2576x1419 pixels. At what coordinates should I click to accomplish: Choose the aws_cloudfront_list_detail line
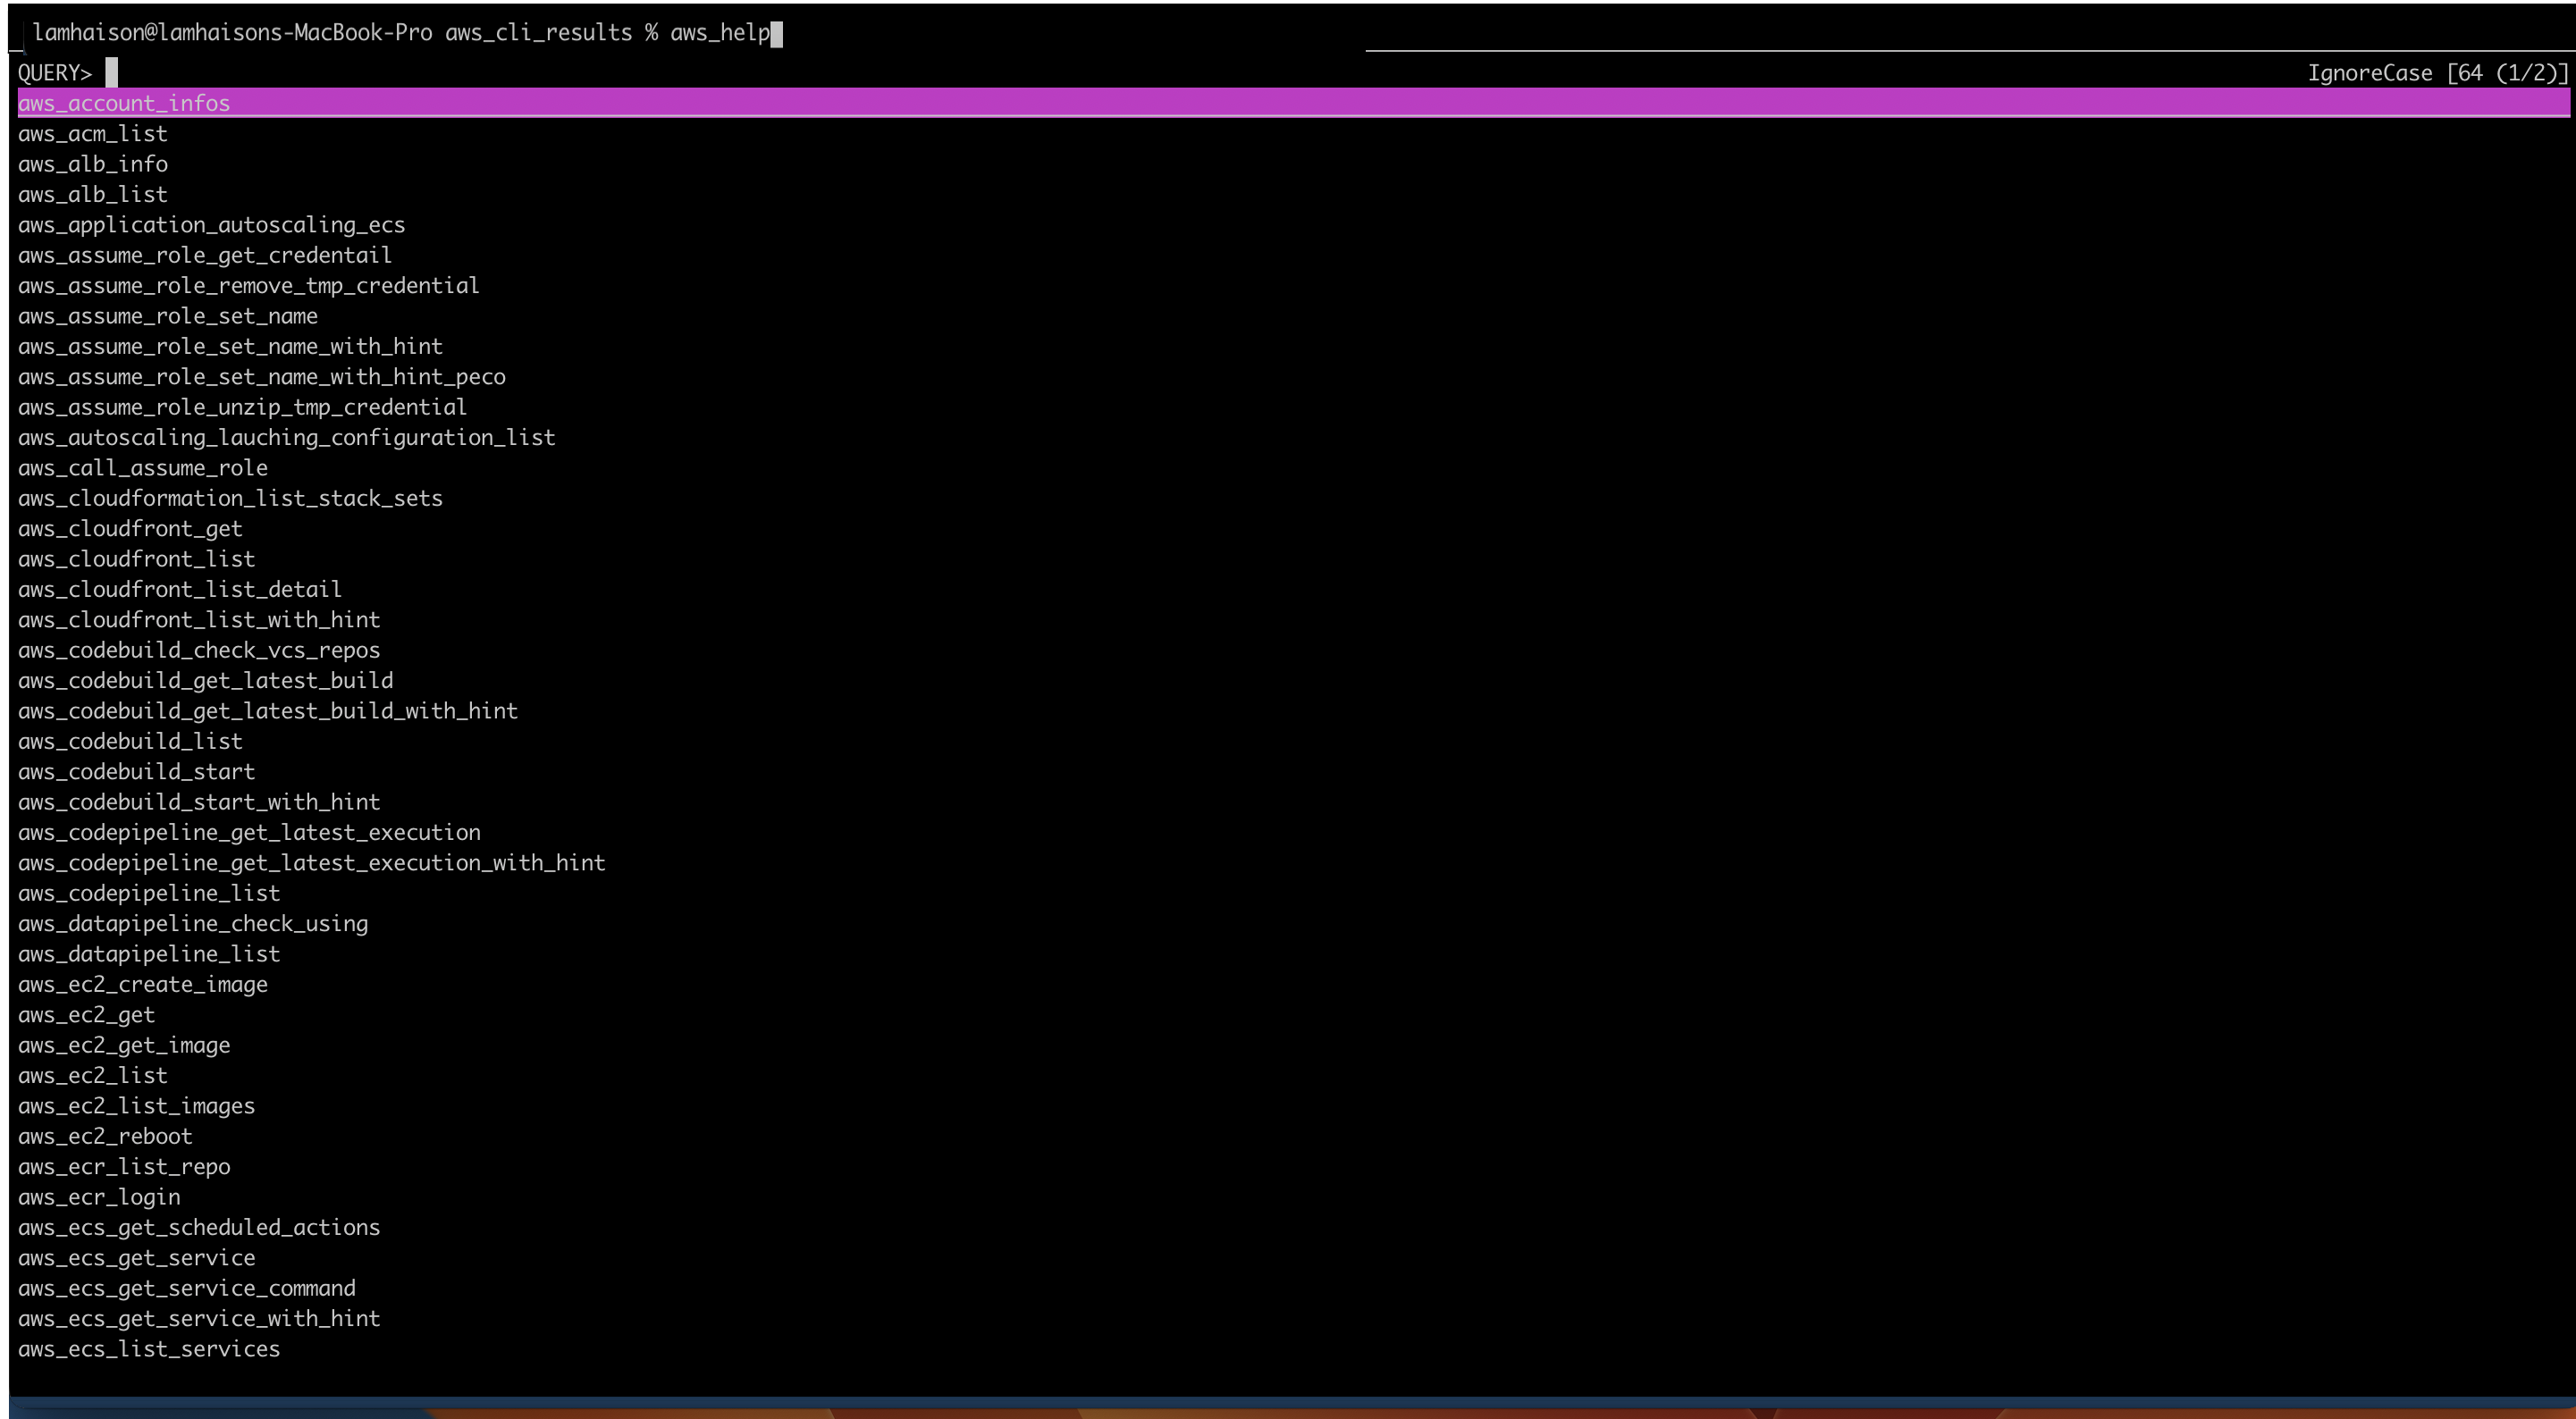pos(179,589)
